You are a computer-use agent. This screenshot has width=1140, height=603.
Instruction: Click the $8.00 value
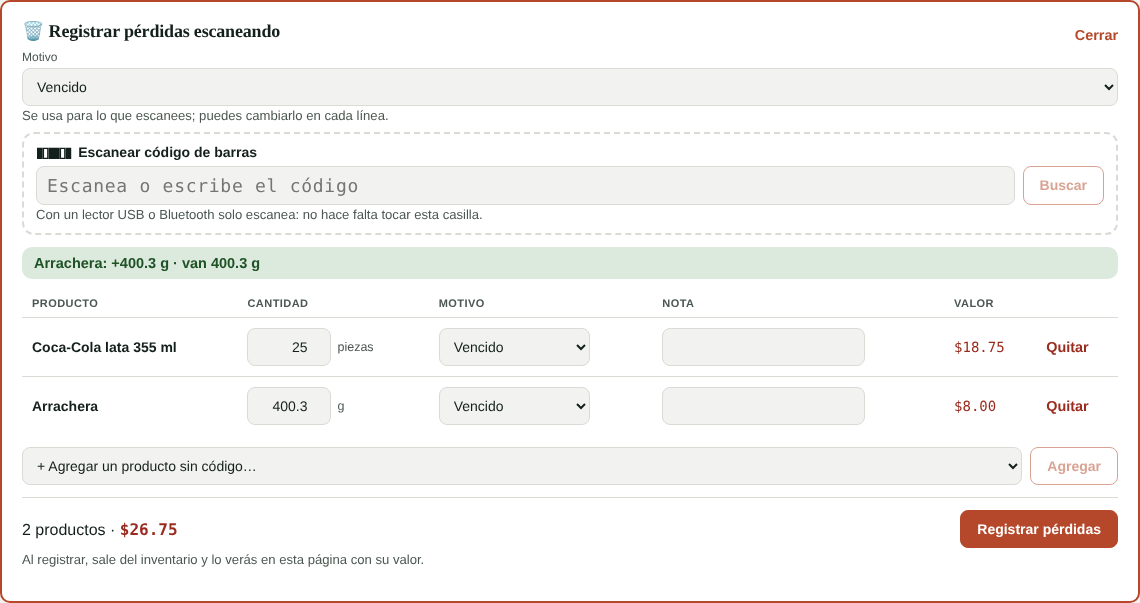(x=974, y=406)
